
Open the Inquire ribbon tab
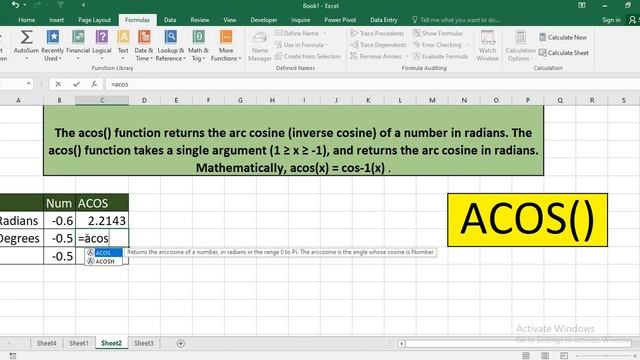coord(300,20)
